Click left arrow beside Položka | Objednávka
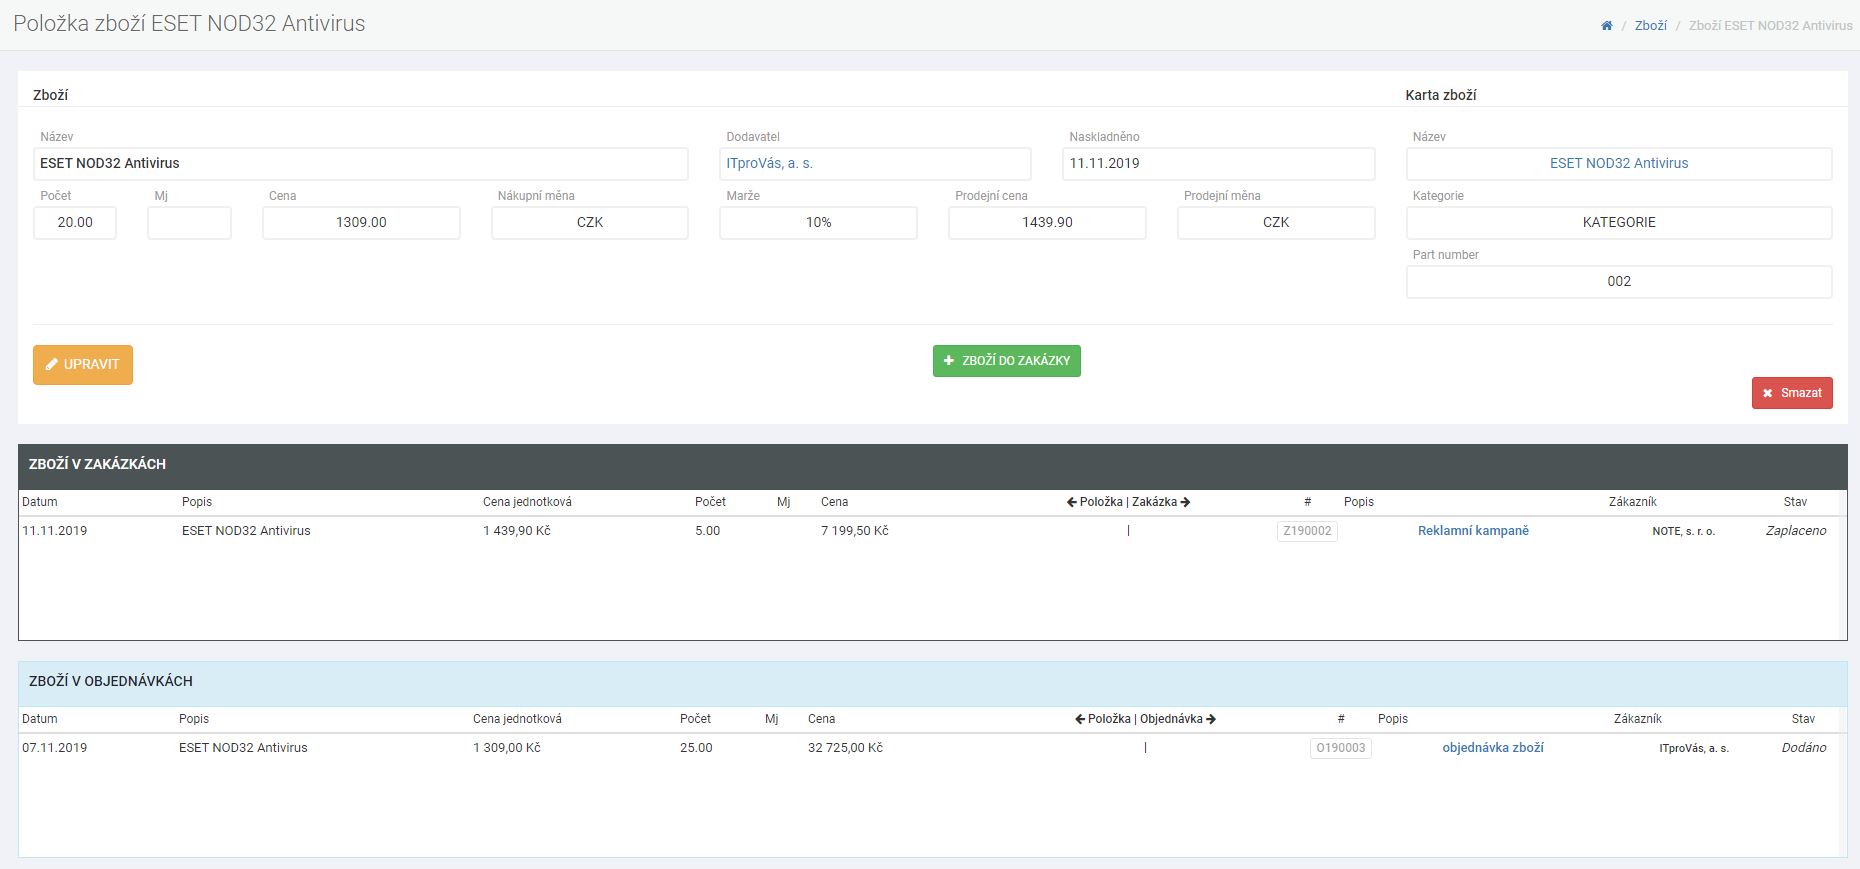 pyautogui.click(x=1080, y=719)
